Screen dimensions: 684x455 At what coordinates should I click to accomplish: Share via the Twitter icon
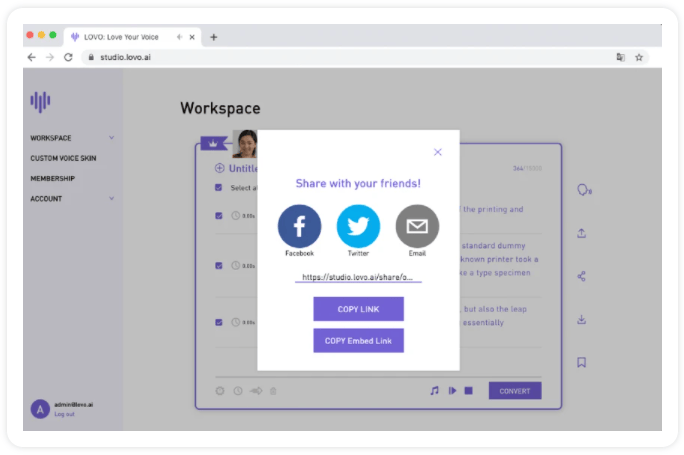point(358,226)
